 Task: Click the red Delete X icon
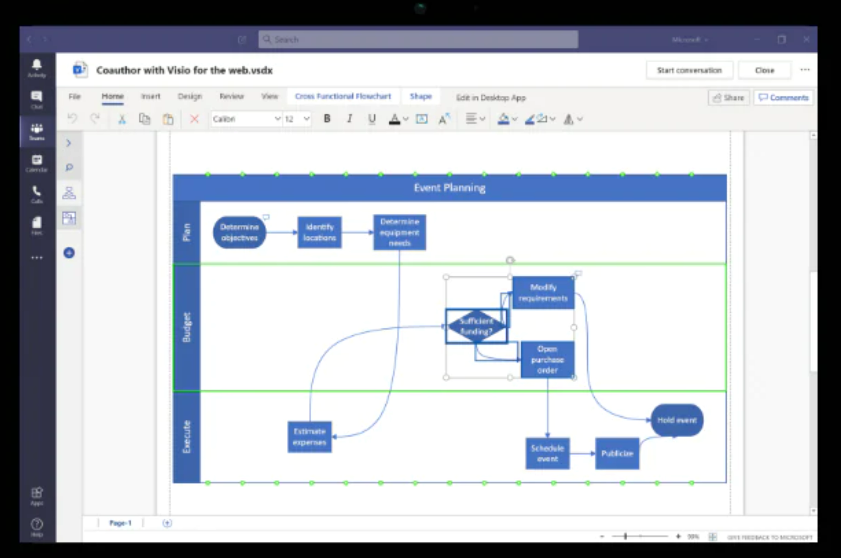(x=194, y=119)
